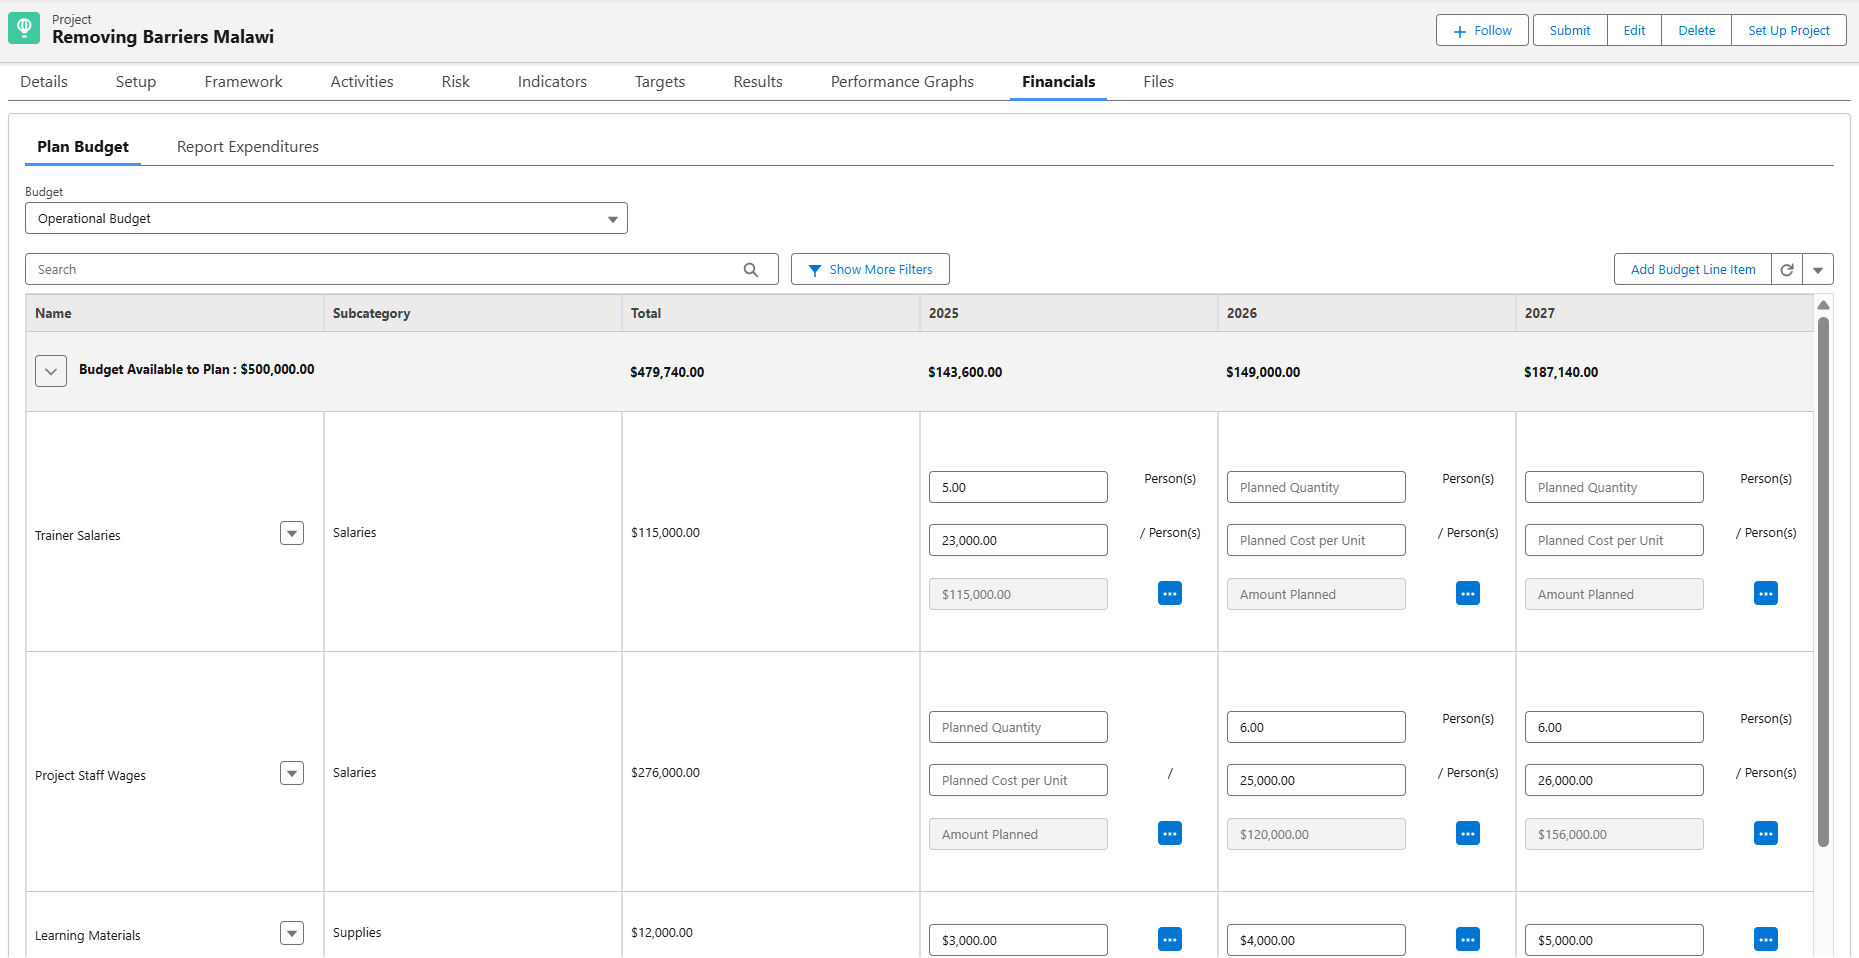Image resolution: width=1859 pixels, height=958 pixels.
Task: Click the Supplies subcategory cell
Action: click(x=357, y=933)
